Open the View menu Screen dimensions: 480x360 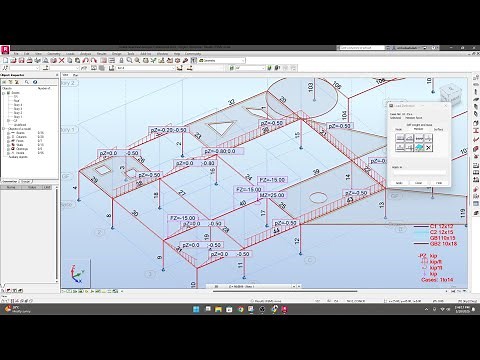point(38,54)
